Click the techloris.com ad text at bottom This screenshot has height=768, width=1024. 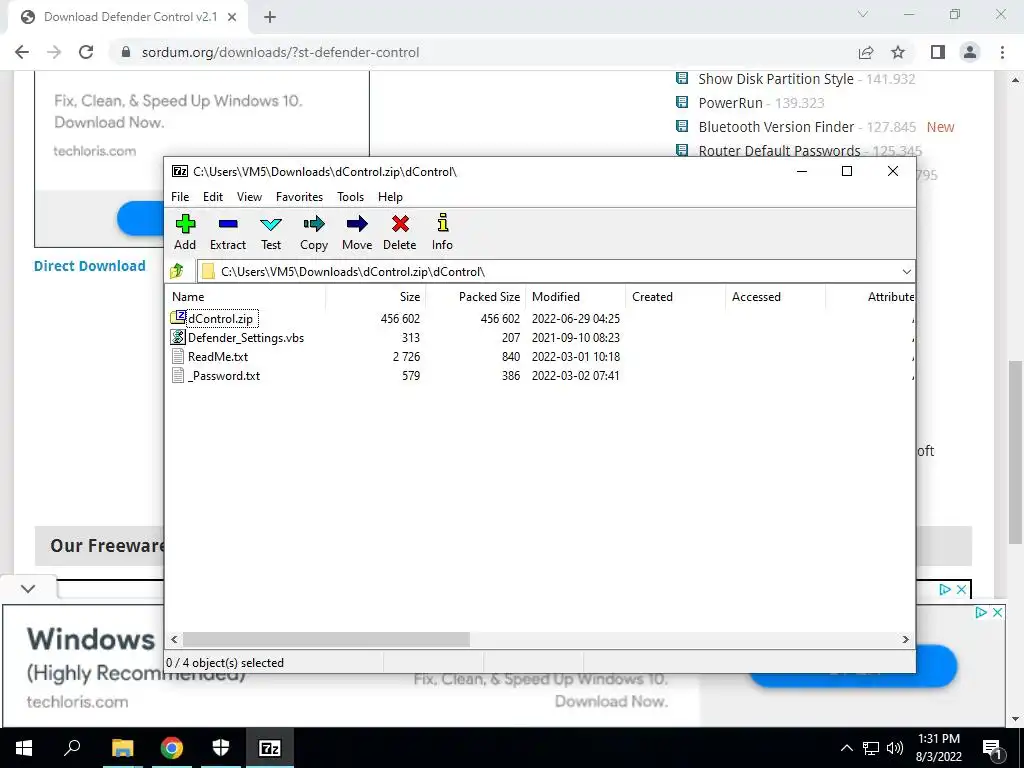pos(77,702)
